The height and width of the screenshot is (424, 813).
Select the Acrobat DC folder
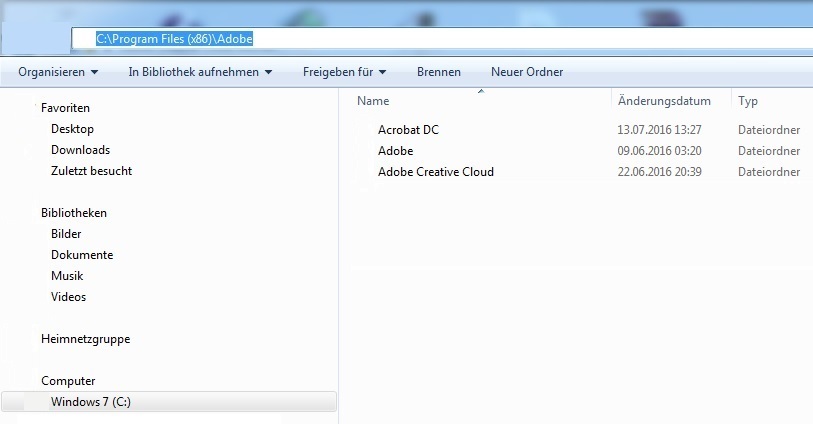click(408, 130)
